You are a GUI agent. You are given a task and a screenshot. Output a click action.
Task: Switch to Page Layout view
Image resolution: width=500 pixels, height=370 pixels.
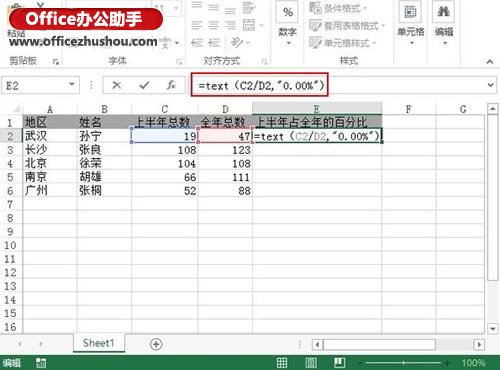(x=311, y=363)
